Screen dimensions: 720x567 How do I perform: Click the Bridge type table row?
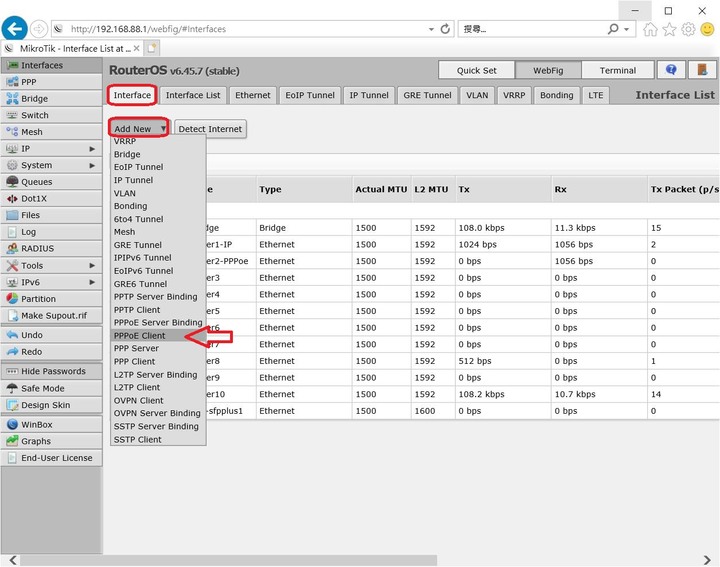(x=463, y=228)
